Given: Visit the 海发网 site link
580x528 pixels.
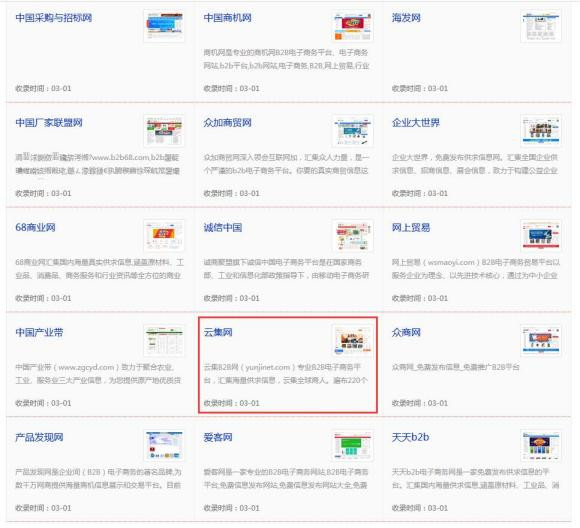Looking at the screenshot, I should click(406, 18).
